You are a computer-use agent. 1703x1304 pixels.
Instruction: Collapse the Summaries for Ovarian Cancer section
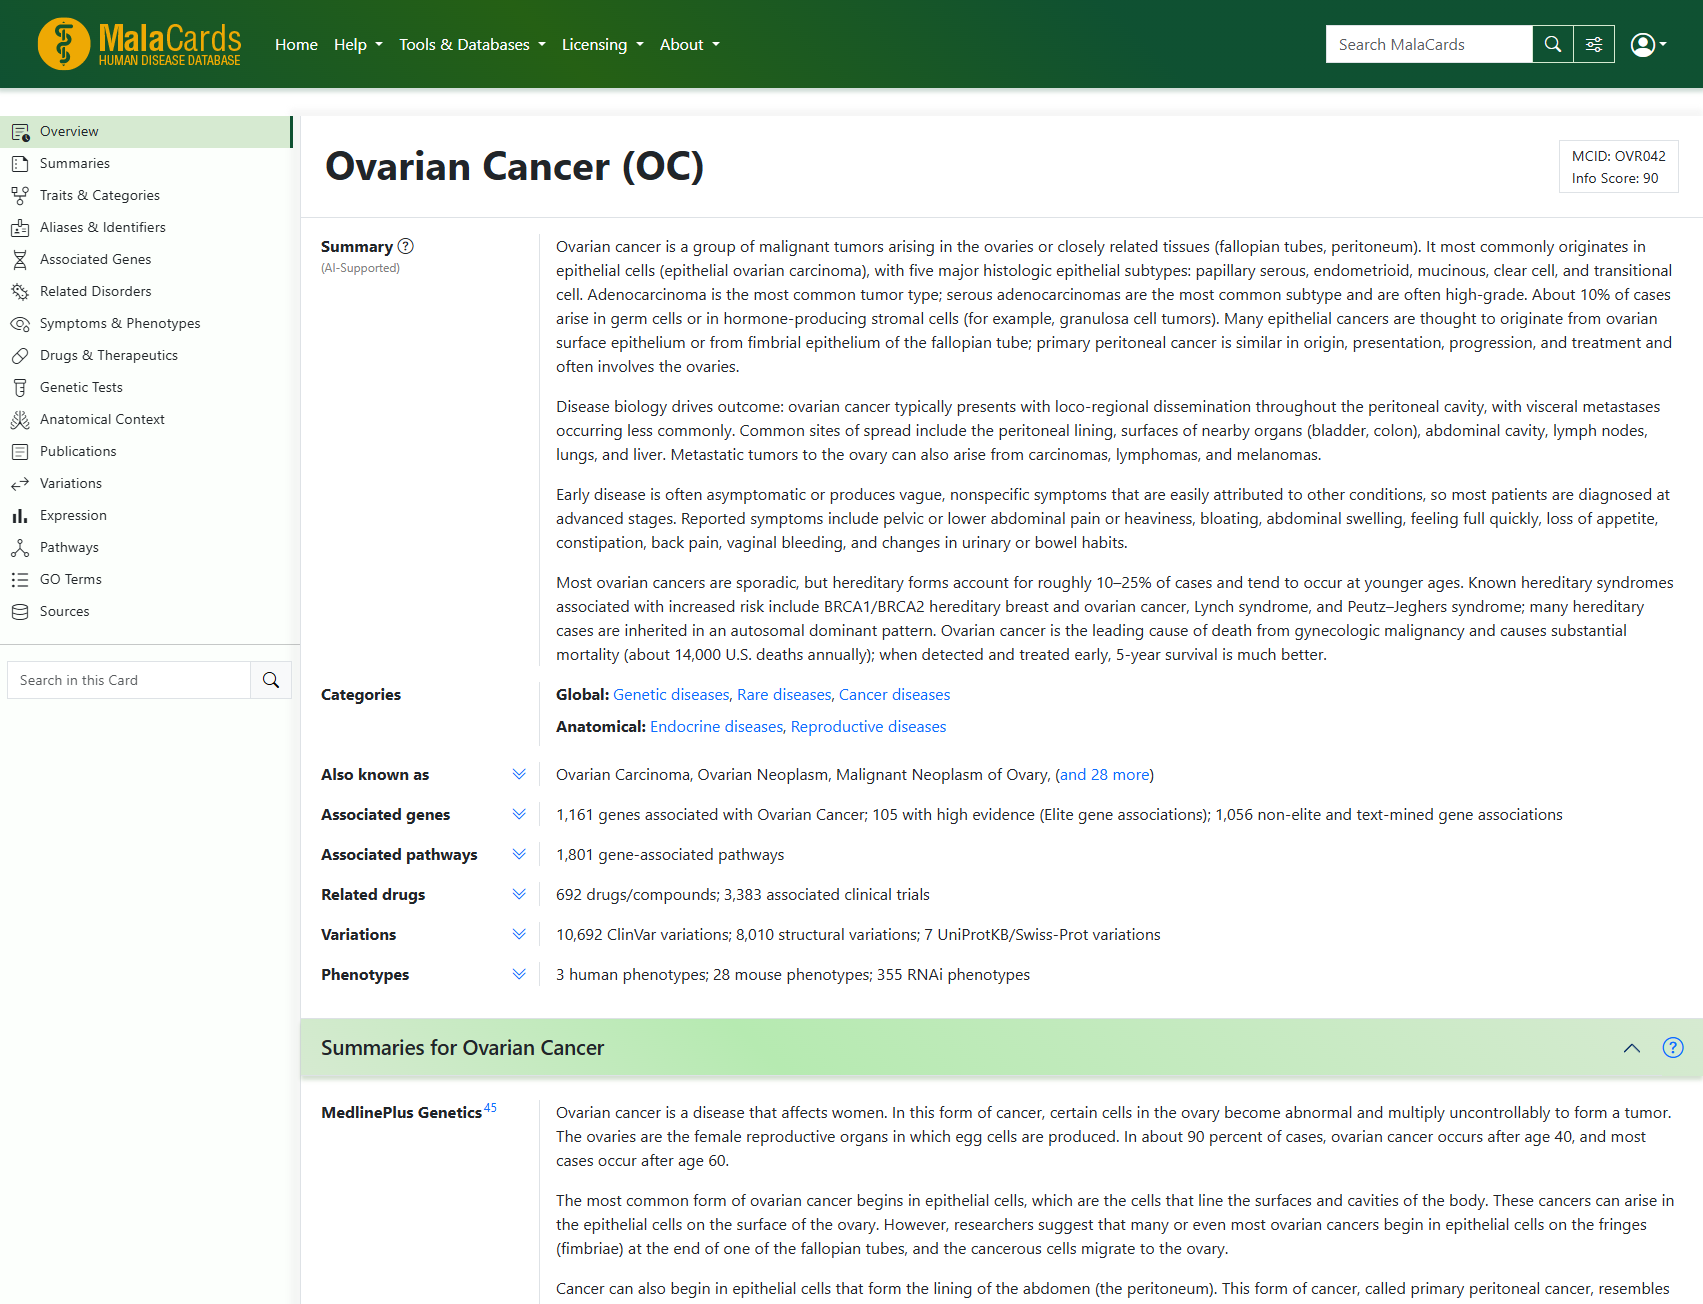pos(1631,1048)
